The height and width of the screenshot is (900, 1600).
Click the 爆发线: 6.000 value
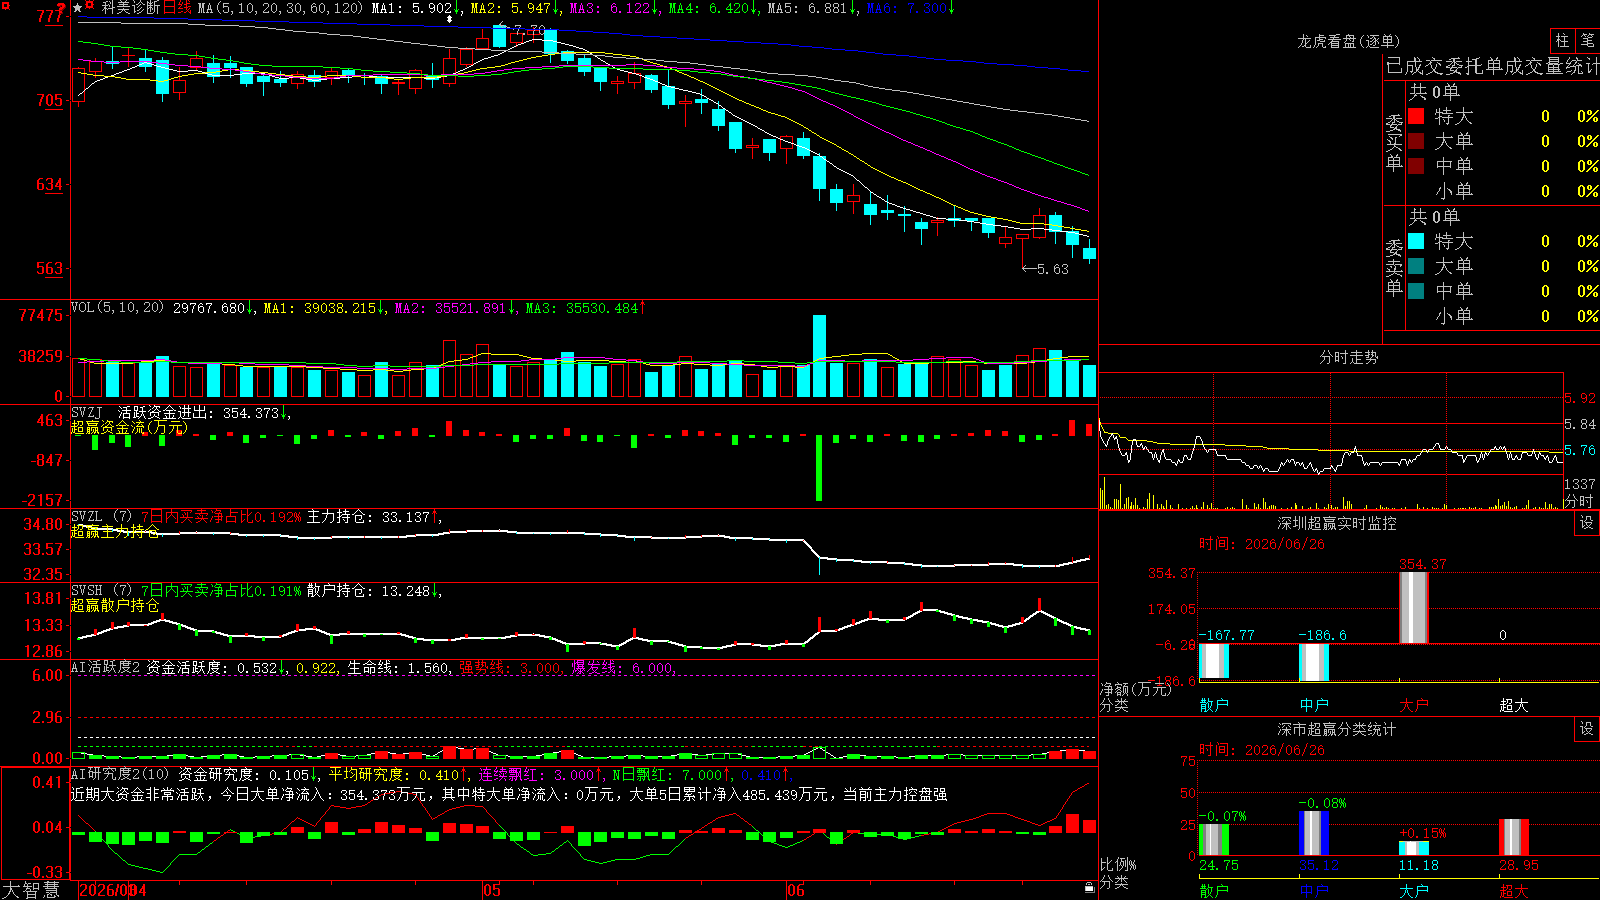622,668
